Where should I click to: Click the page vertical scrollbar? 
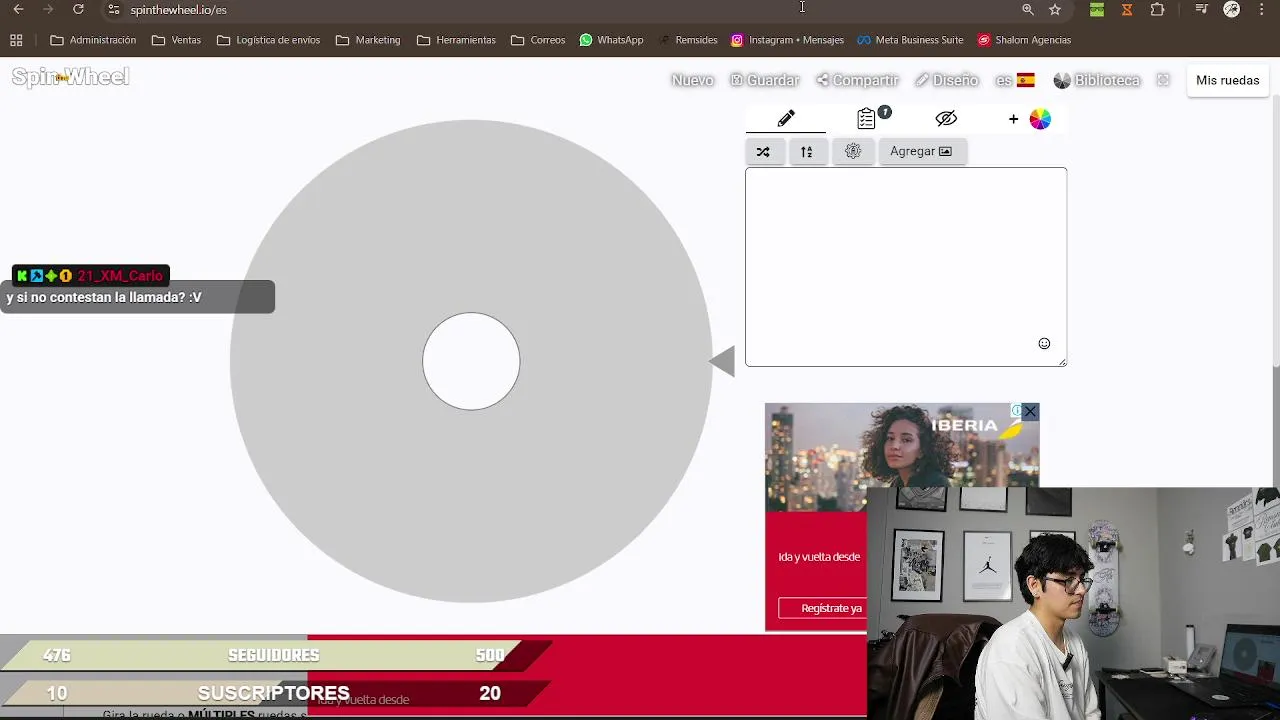coord(1275,230)
